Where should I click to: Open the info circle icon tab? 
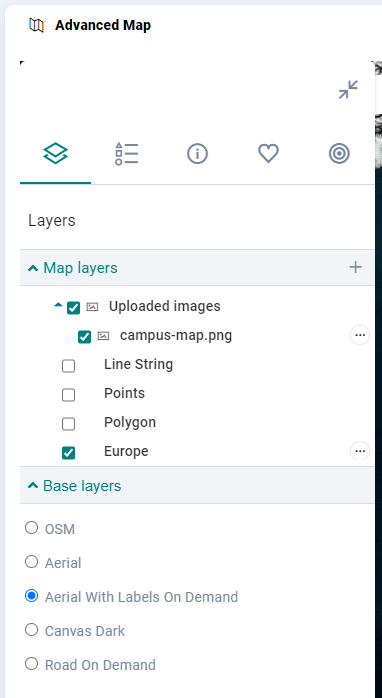click(197, 154)
